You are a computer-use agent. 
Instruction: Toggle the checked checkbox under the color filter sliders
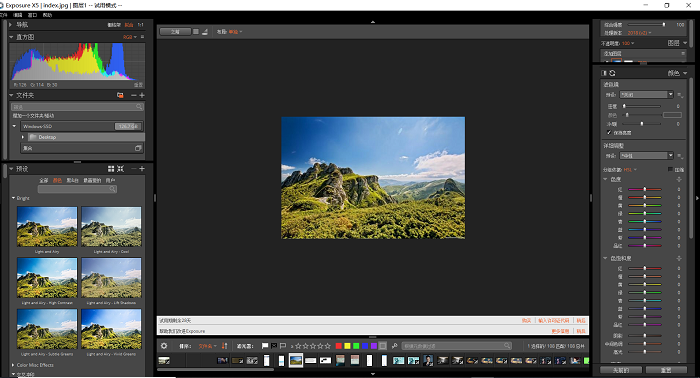tap(609, 133)
